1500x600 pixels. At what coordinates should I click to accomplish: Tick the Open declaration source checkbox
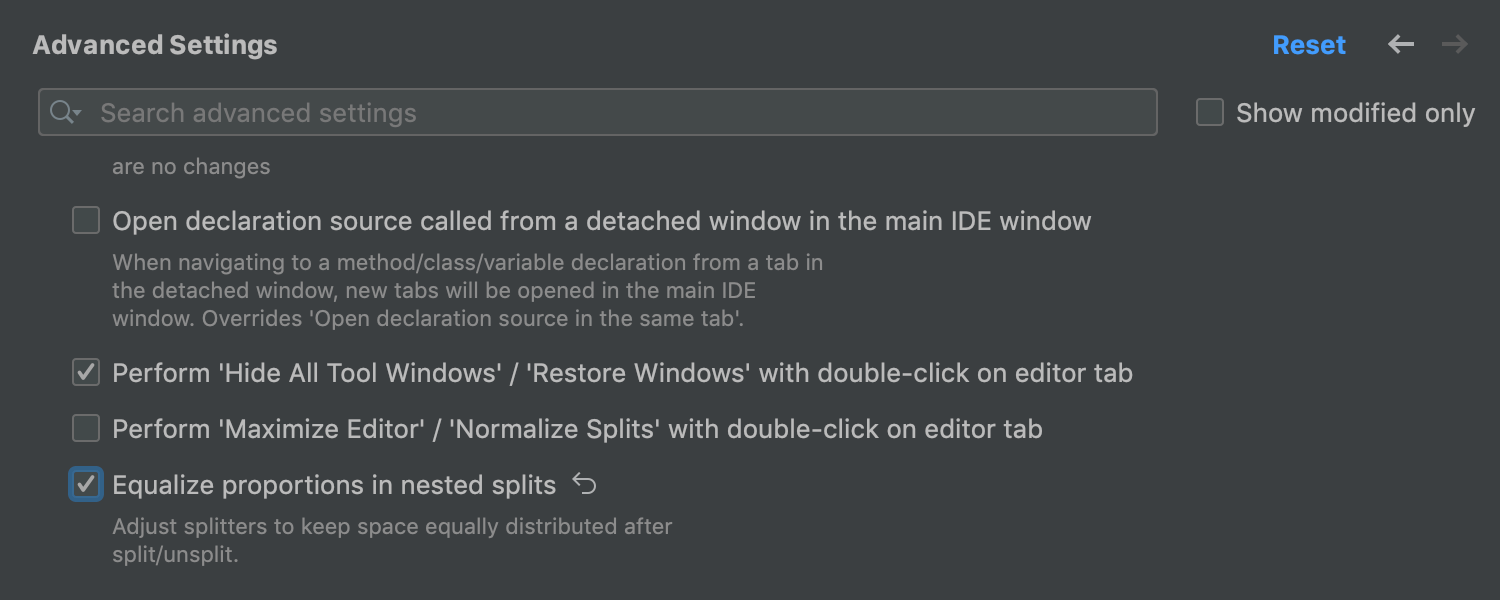86,221
